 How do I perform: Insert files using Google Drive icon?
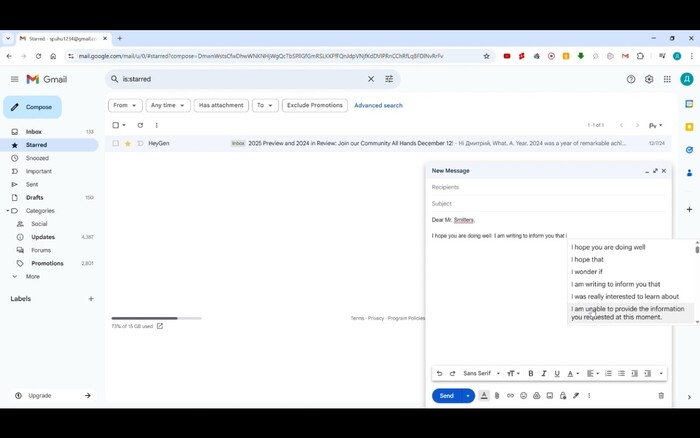536,396
